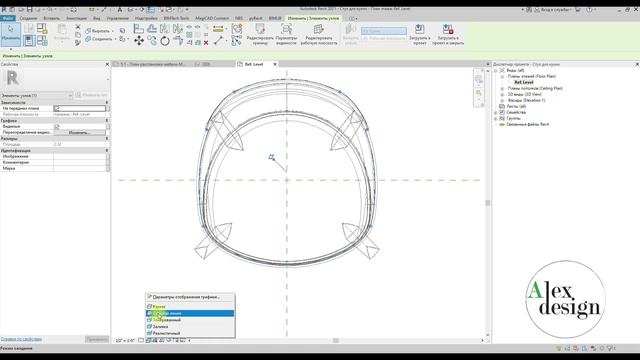This screenshot has height=360, width=640.
Task: Expand Планы потолков (Ceiling Plan) tree node
Action: (x=502, y=88)
